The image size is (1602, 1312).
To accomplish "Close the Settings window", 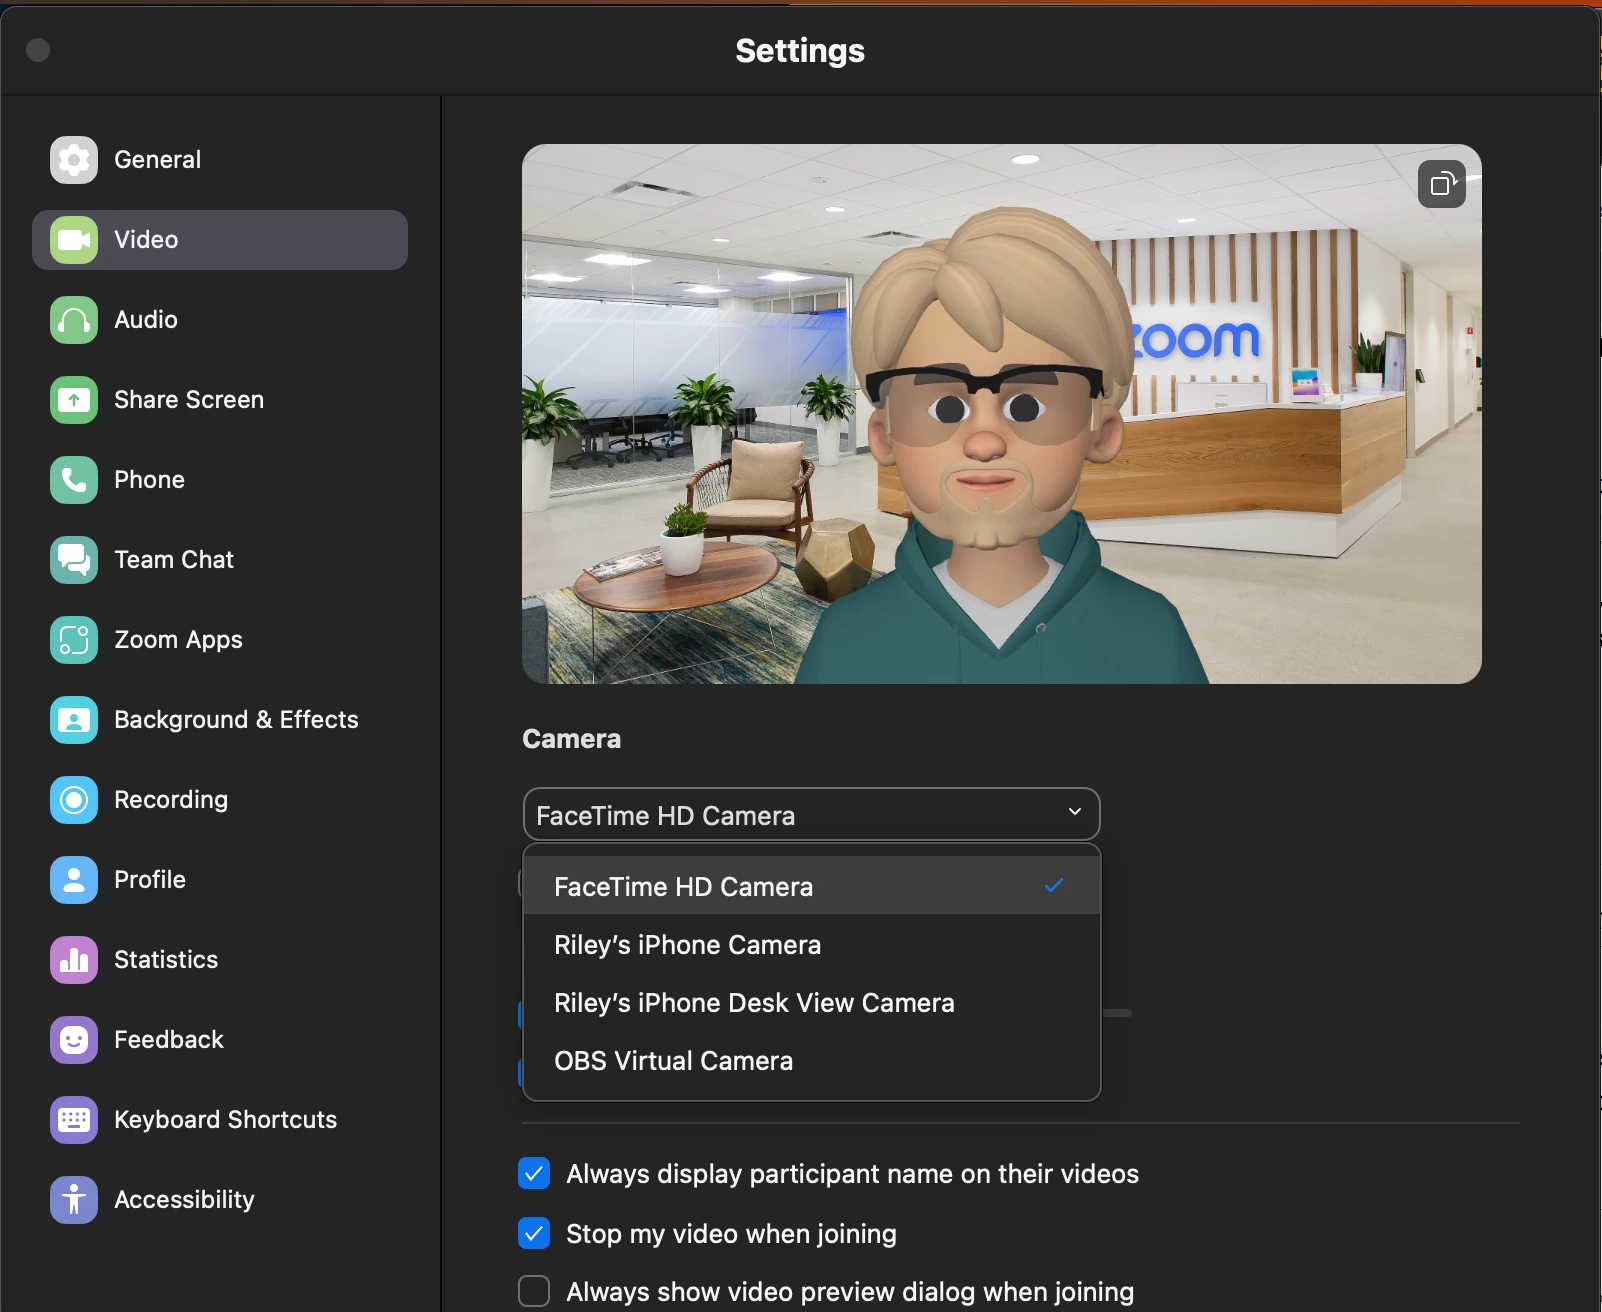I will (38, 50).
